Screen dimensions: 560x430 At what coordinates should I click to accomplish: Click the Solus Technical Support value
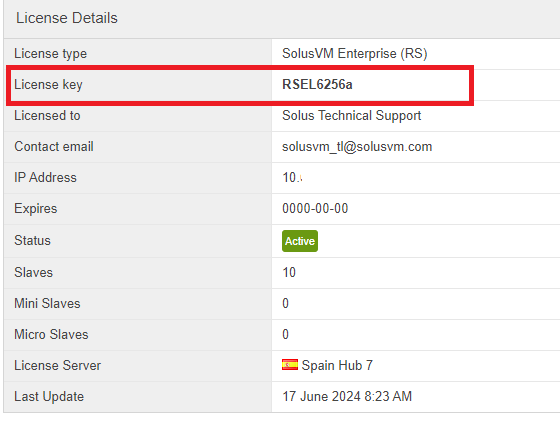point(351,116)
